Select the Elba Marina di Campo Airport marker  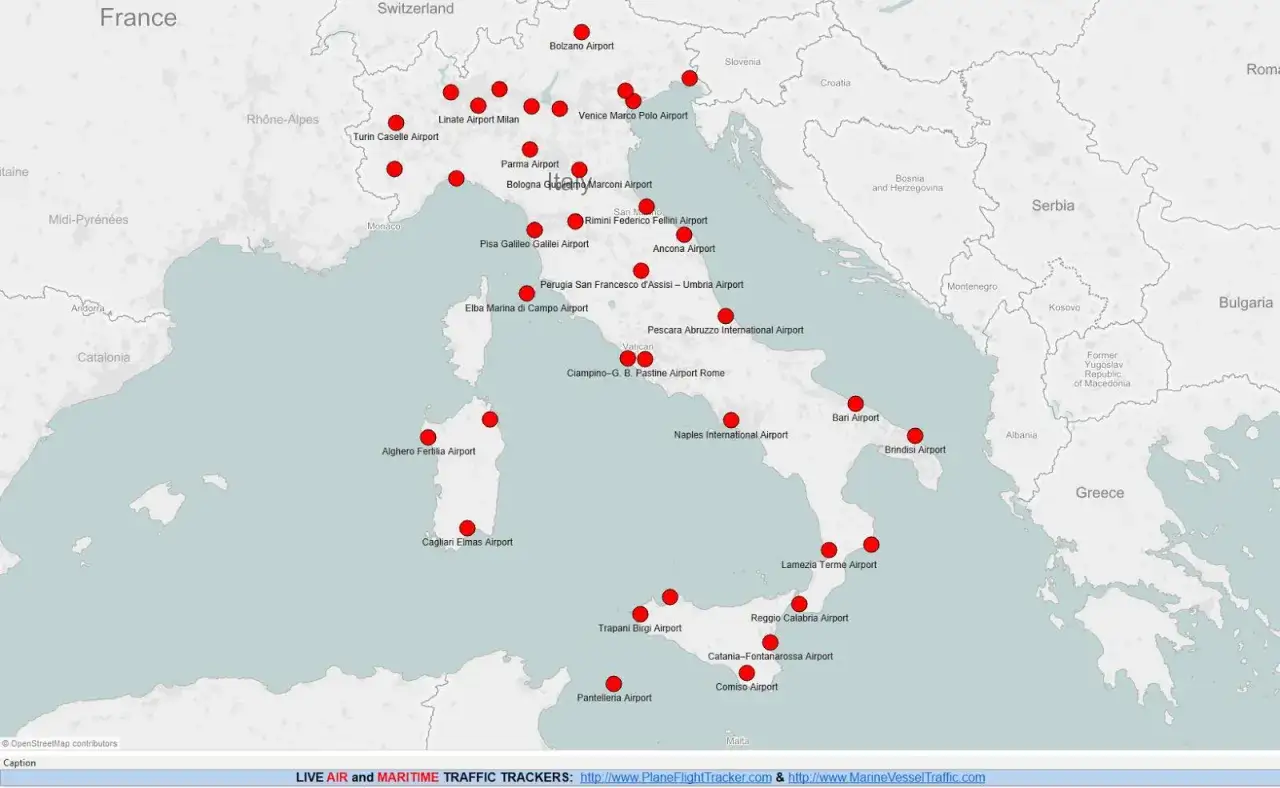(526, 293)
